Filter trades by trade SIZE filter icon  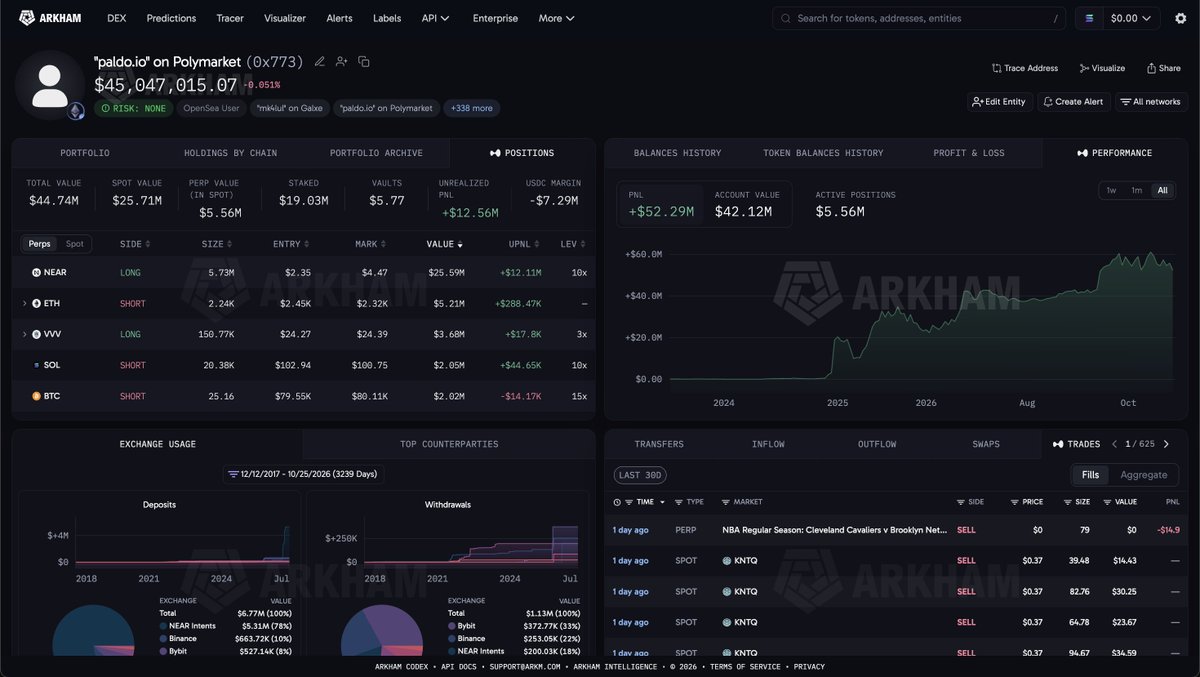1068,502
